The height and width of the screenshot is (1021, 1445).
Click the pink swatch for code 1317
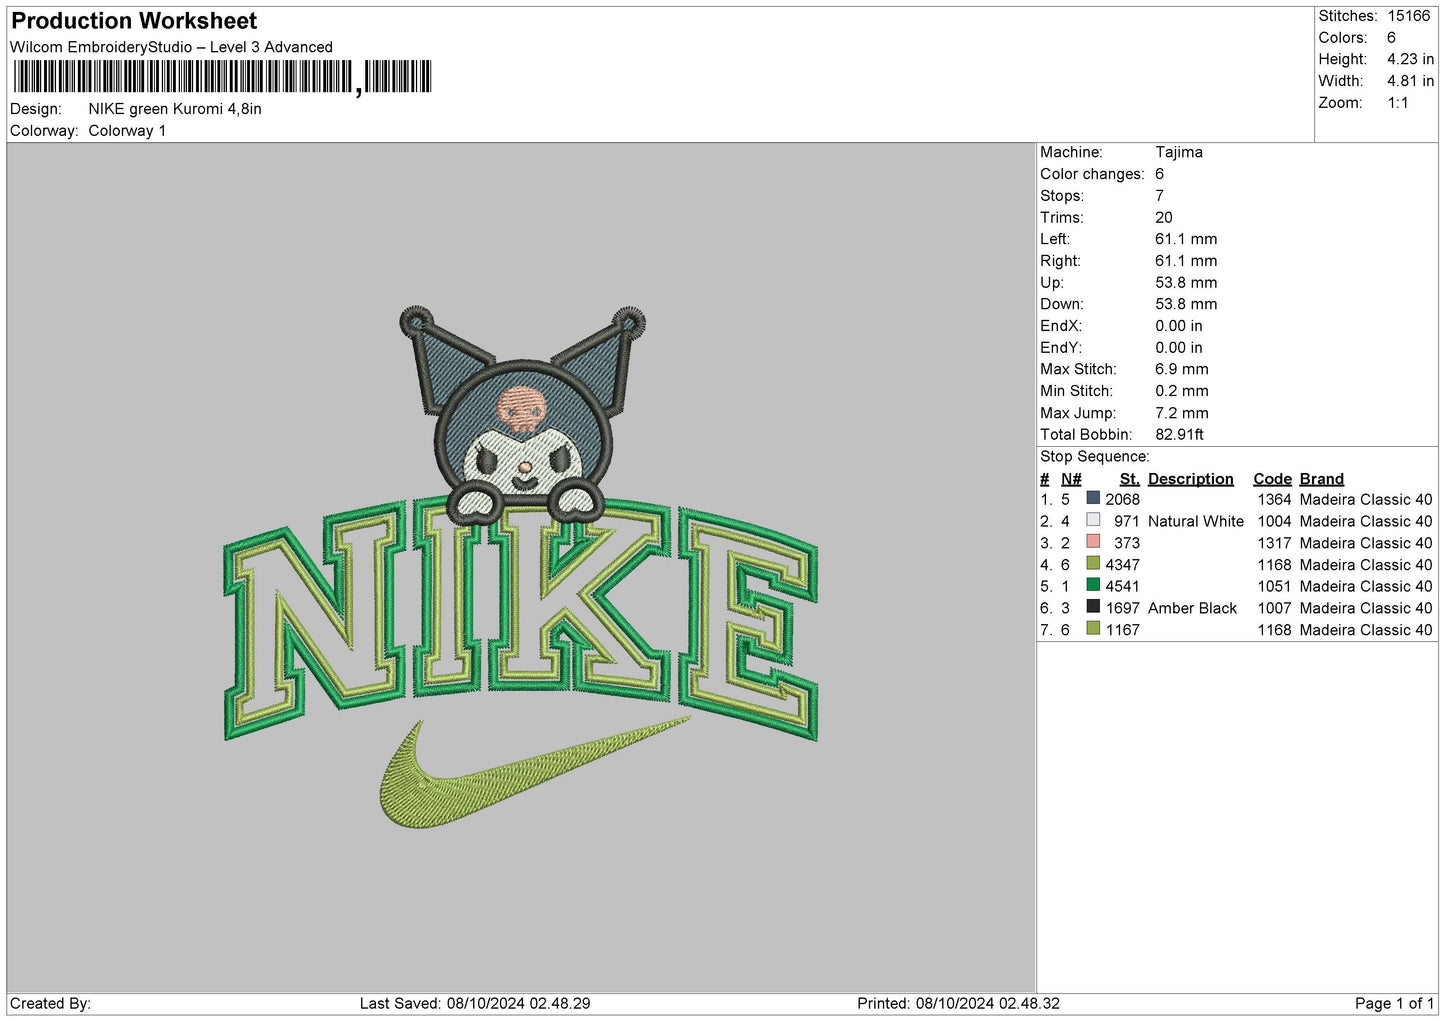click(1093, 542)
